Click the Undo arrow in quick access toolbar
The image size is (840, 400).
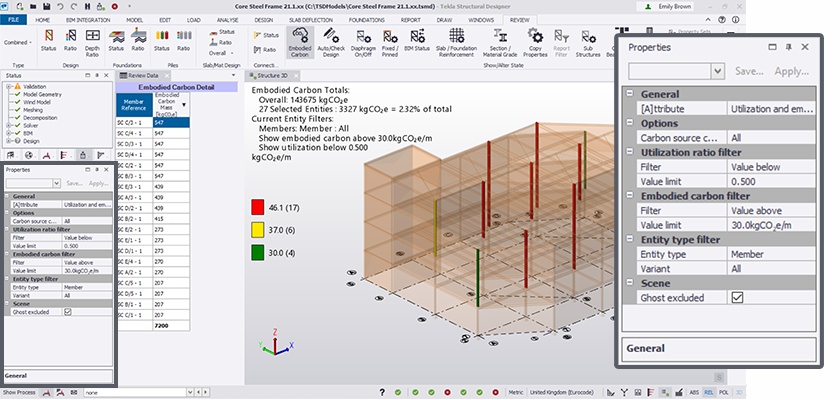[60, 6]
